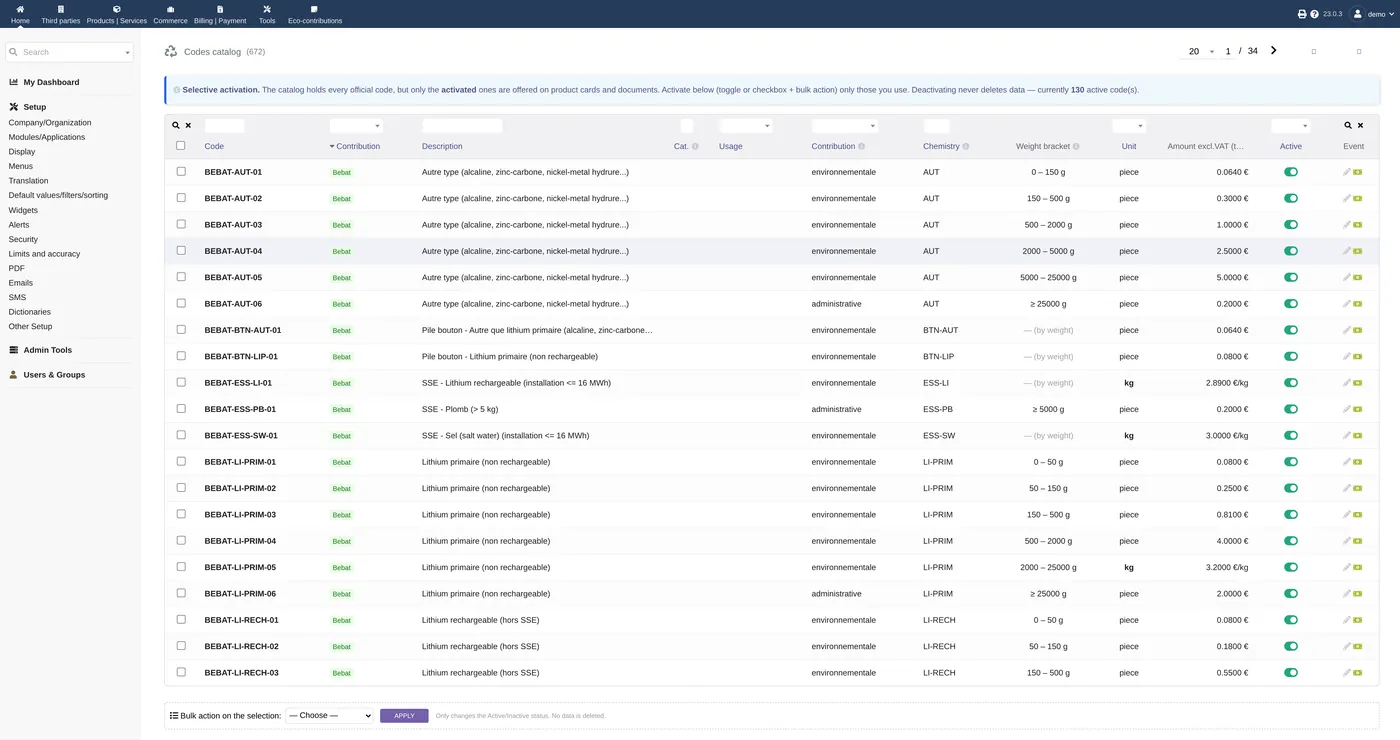Open the Eco-contributions top menu icon
Screen dimensions: 1400x740
314,9
